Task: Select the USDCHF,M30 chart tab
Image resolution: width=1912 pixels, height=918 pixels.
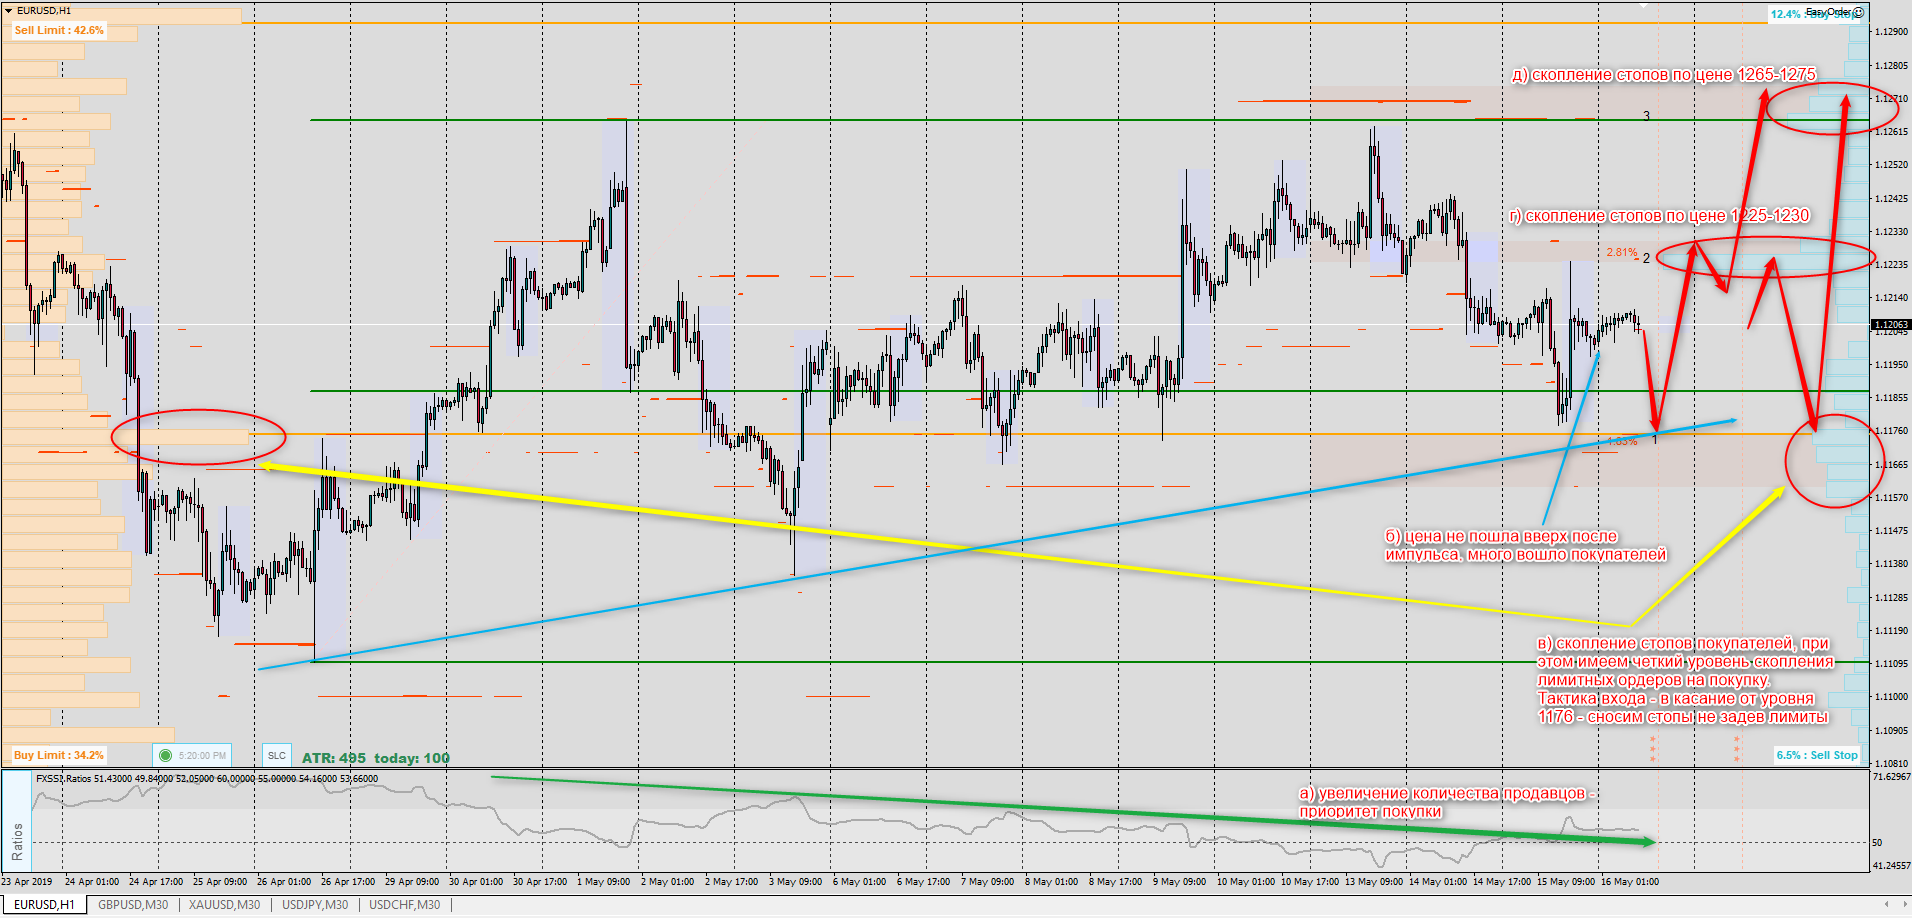Action: point(404,905)
